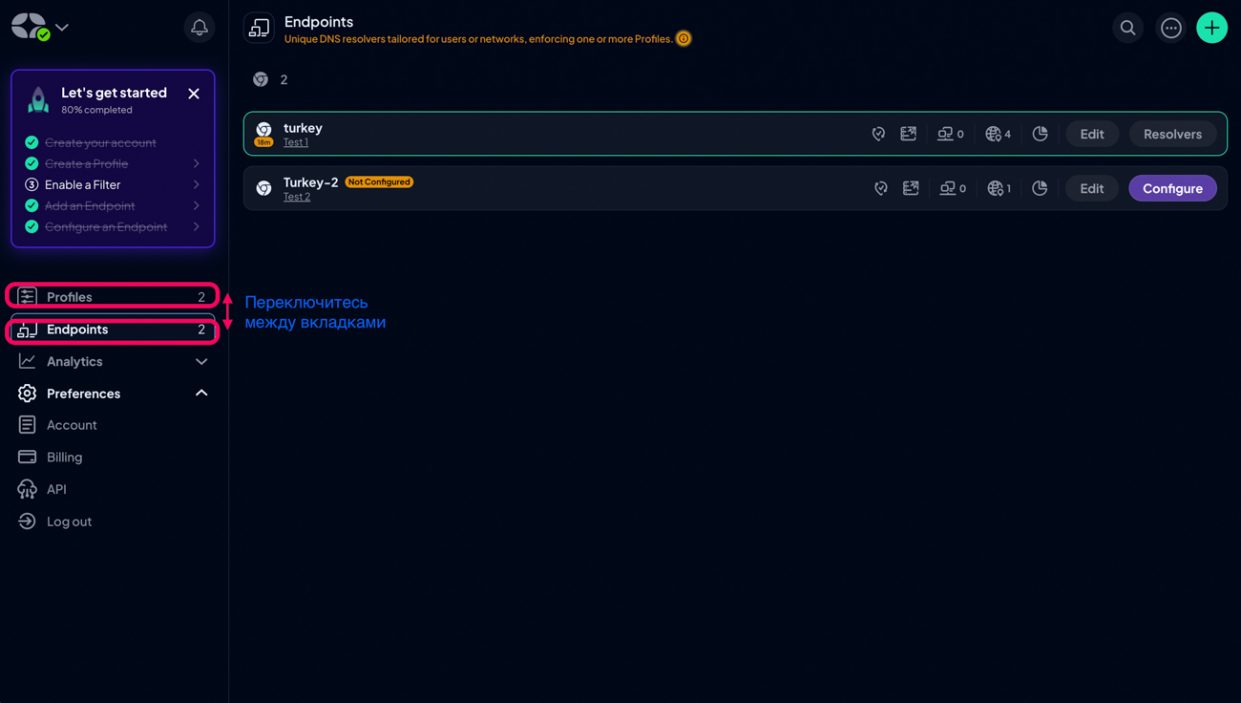The image size is (1241, 703).
Task: Open the pie chart analytics for Turkey-2
Action: point(1040,188)
